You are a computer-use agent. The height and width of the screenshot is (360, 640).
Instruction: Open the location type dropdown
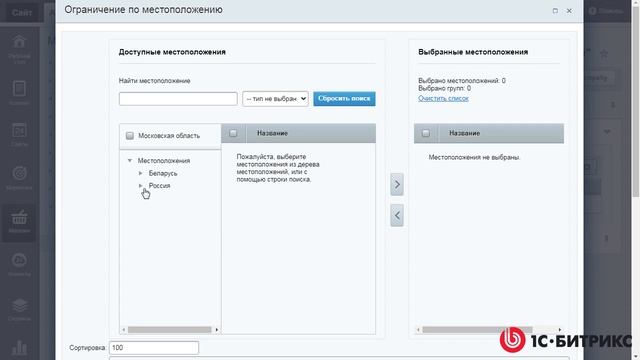tap(276, 99)
